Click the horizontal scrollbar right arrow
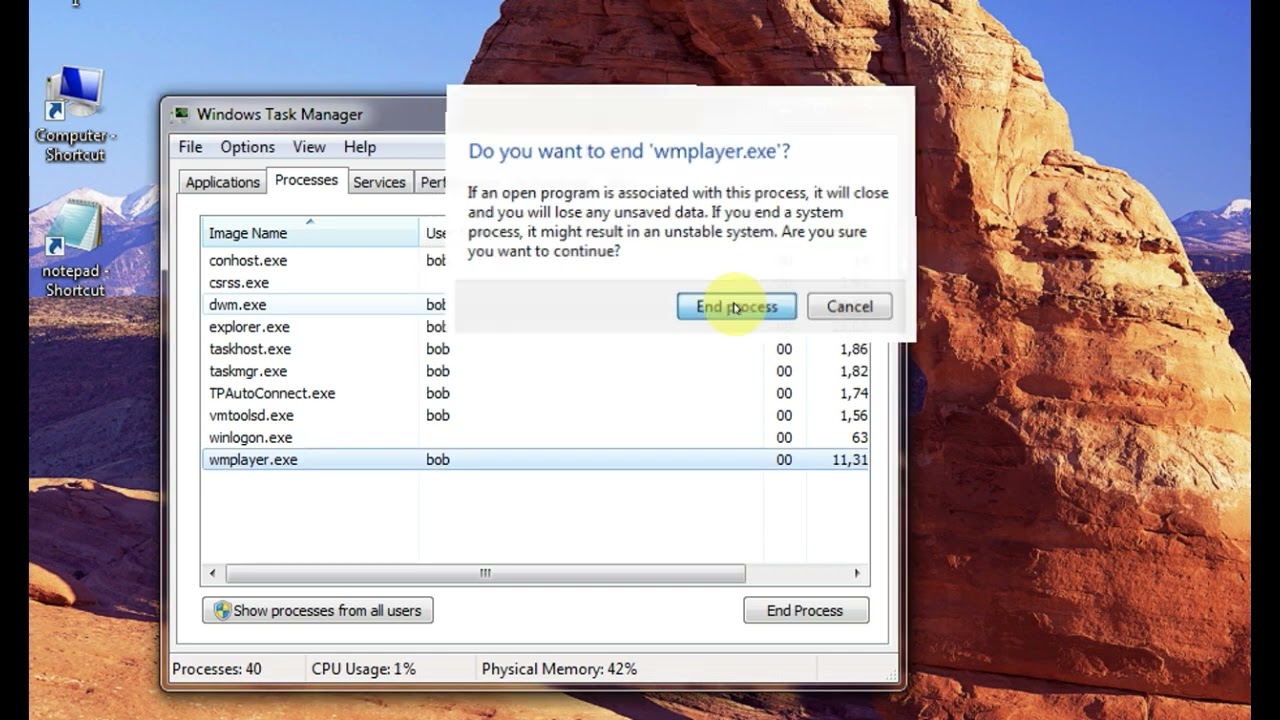This screenshot has height=720, width=1280. coord(857,573)
